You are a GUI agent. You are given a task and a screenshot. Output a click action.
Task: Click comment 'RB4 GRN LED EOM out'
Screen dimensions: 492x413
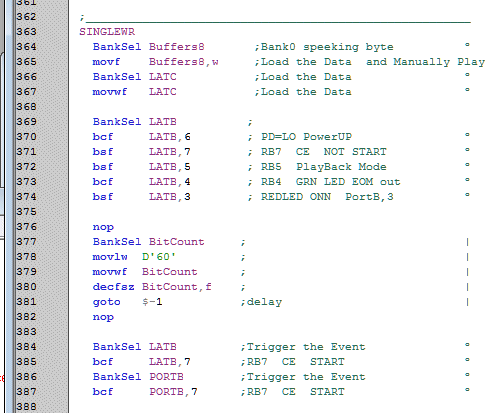pyautogui.click(x=331, y=182)
